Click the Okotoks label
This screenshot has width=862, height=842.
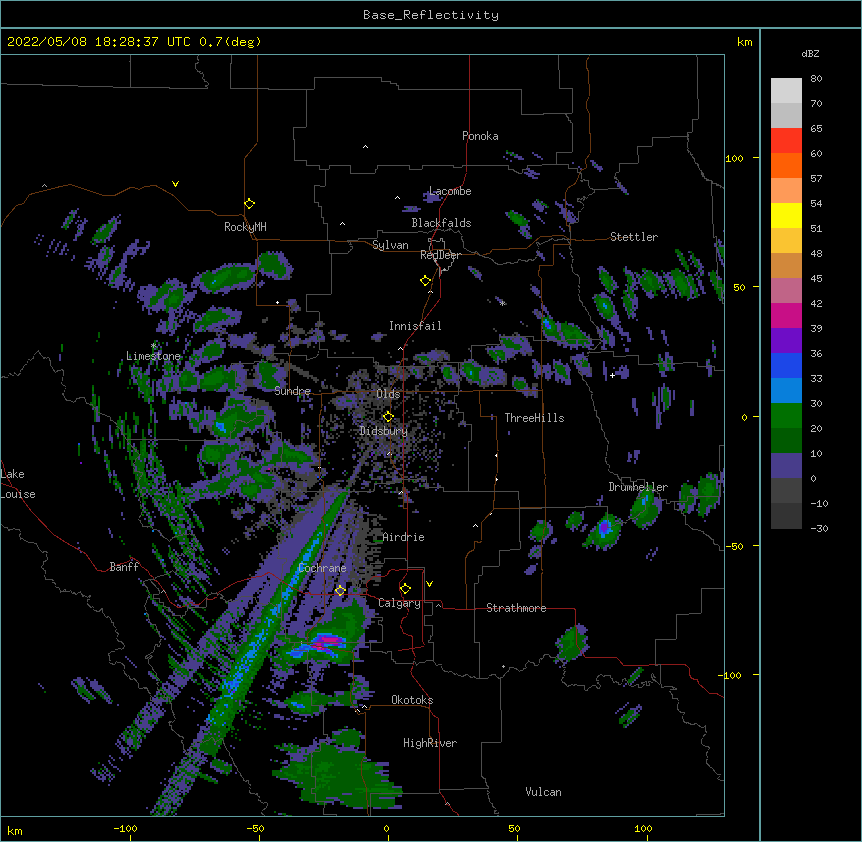[x=412, y=700]
